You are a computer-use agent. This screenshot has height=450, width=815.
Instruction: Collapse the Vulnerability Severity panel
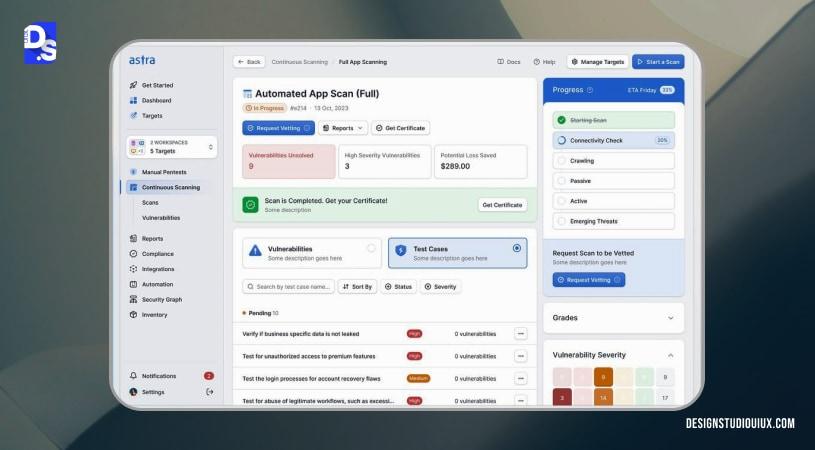point(671,355)
